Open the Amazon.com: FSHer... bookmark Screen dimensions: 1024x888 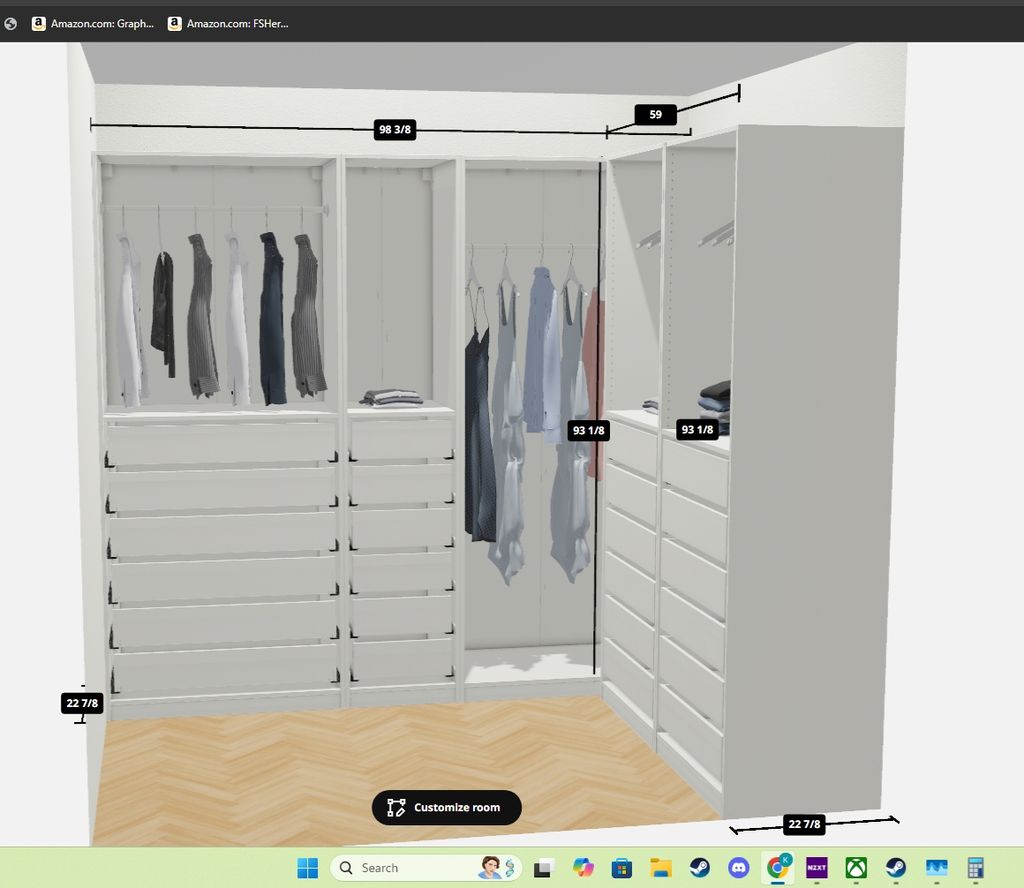coord(228,23)
